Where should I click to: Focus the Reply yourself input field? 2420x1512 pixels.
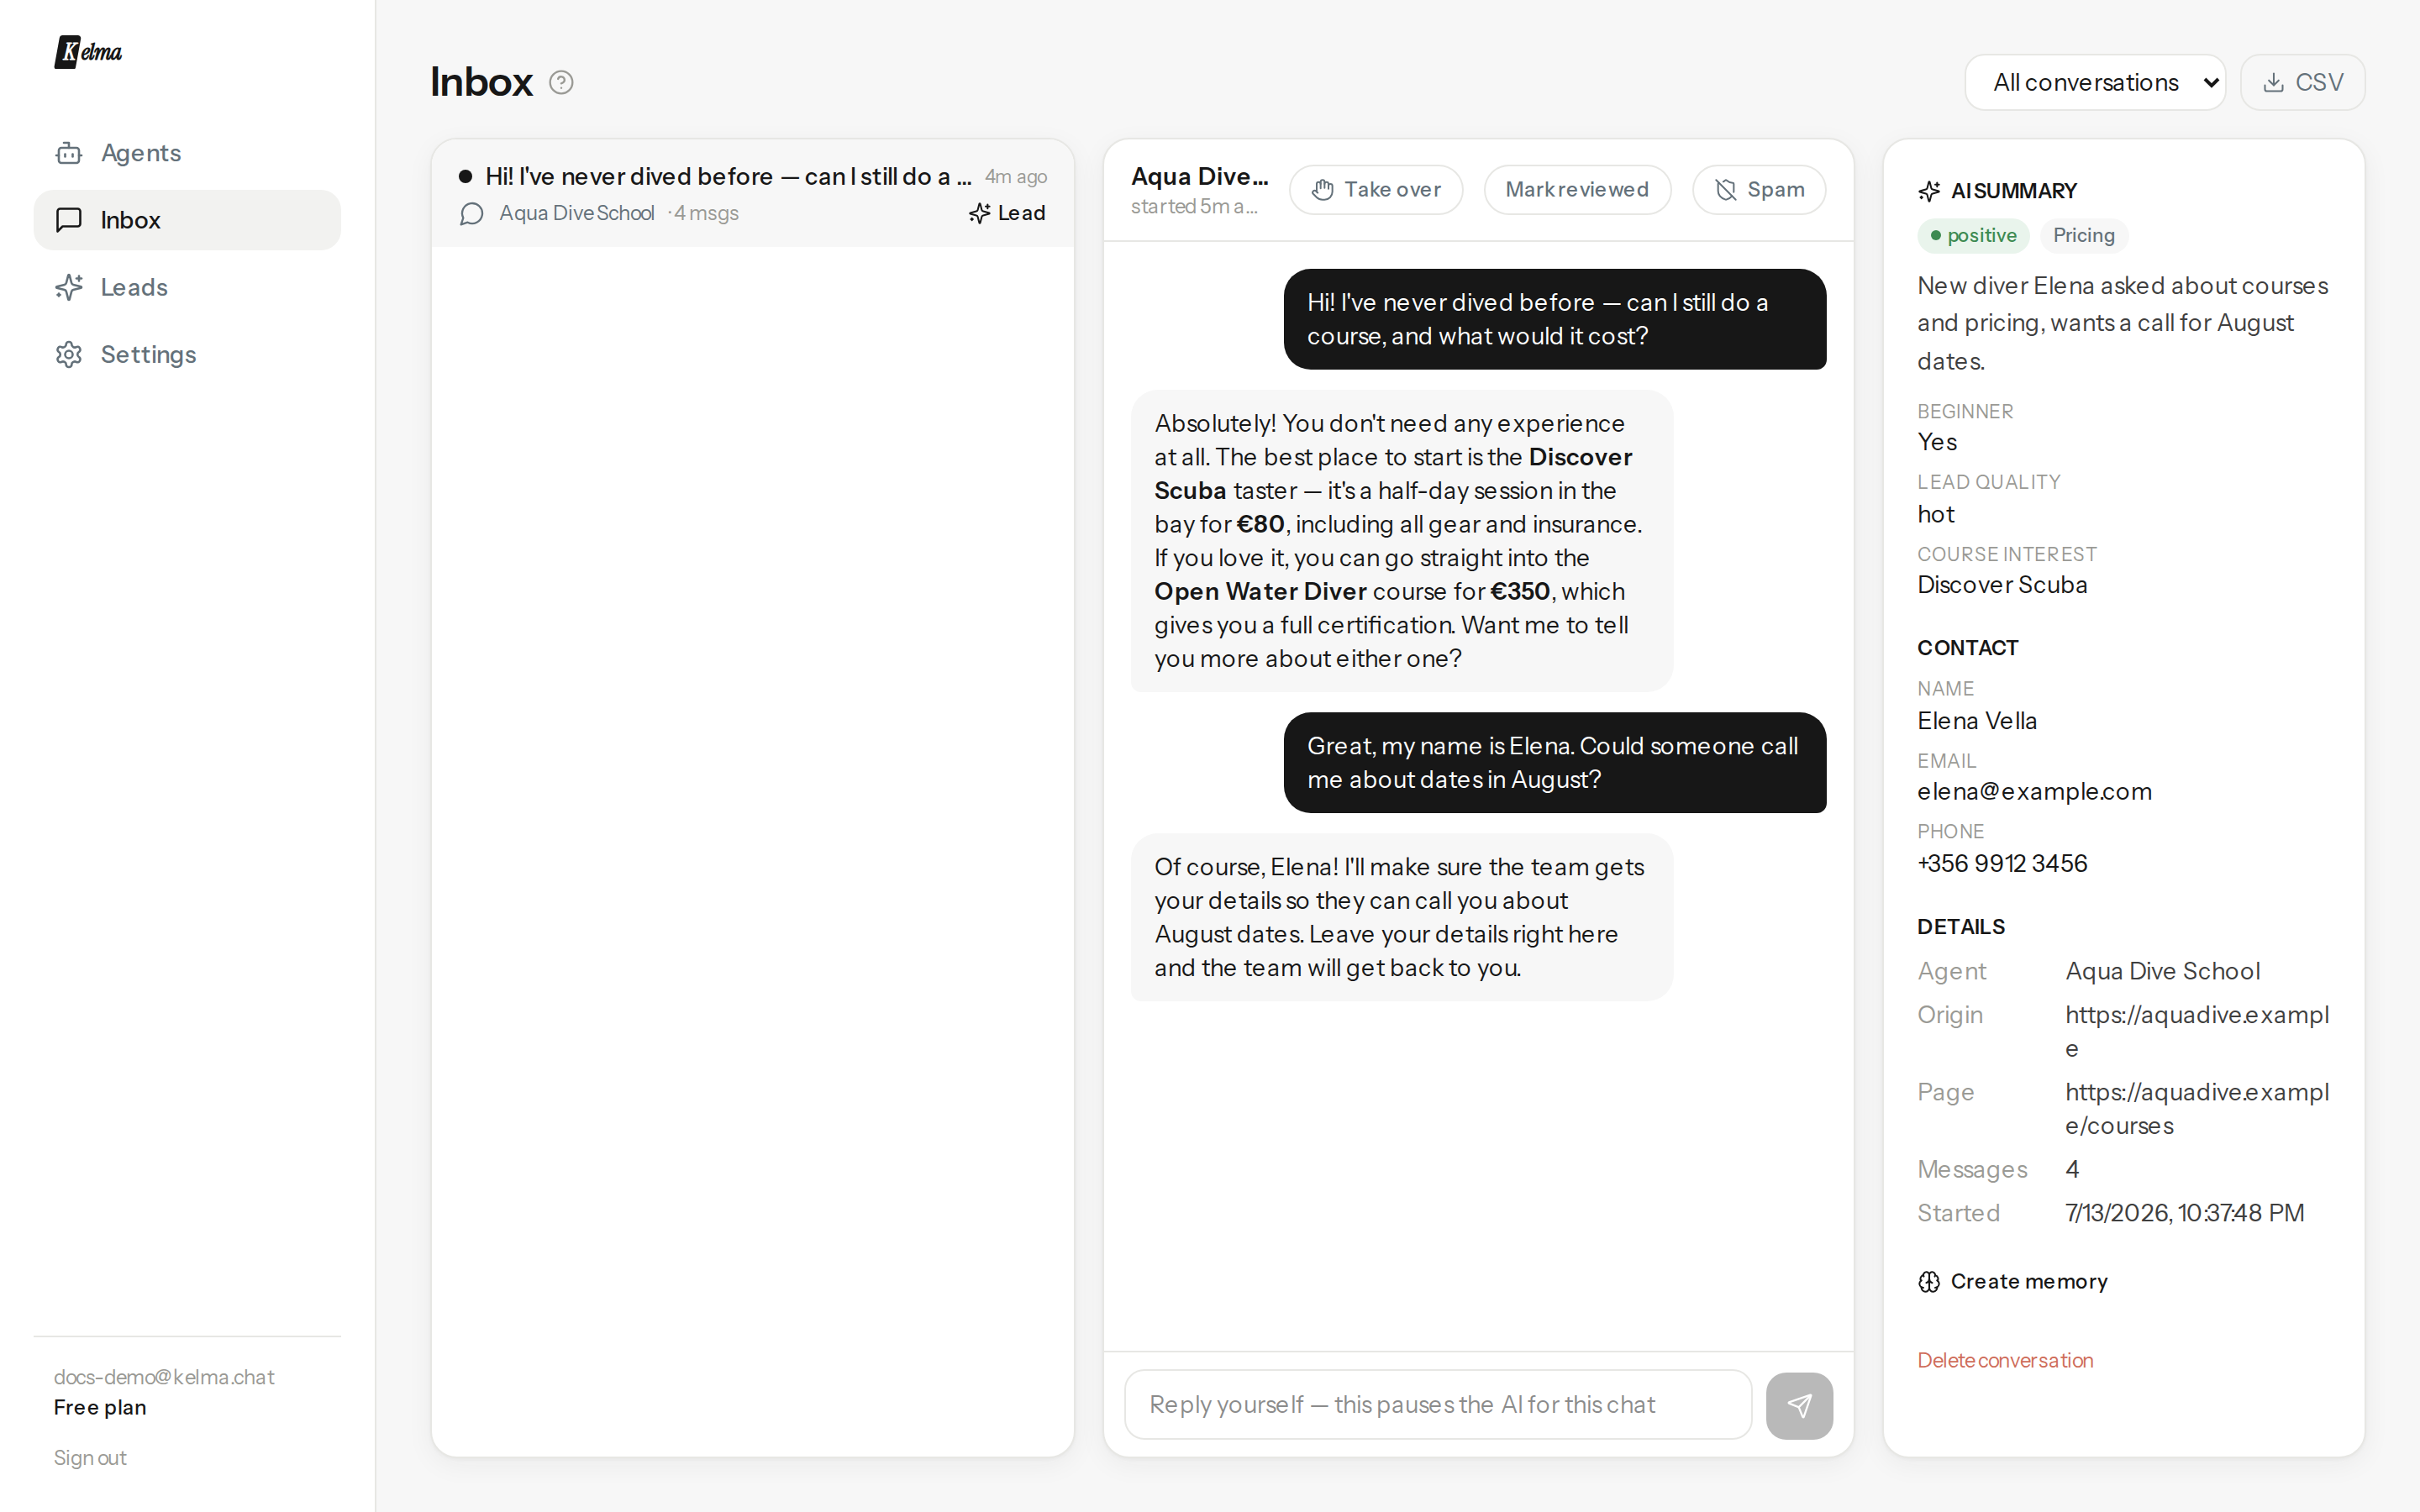1438,1405
